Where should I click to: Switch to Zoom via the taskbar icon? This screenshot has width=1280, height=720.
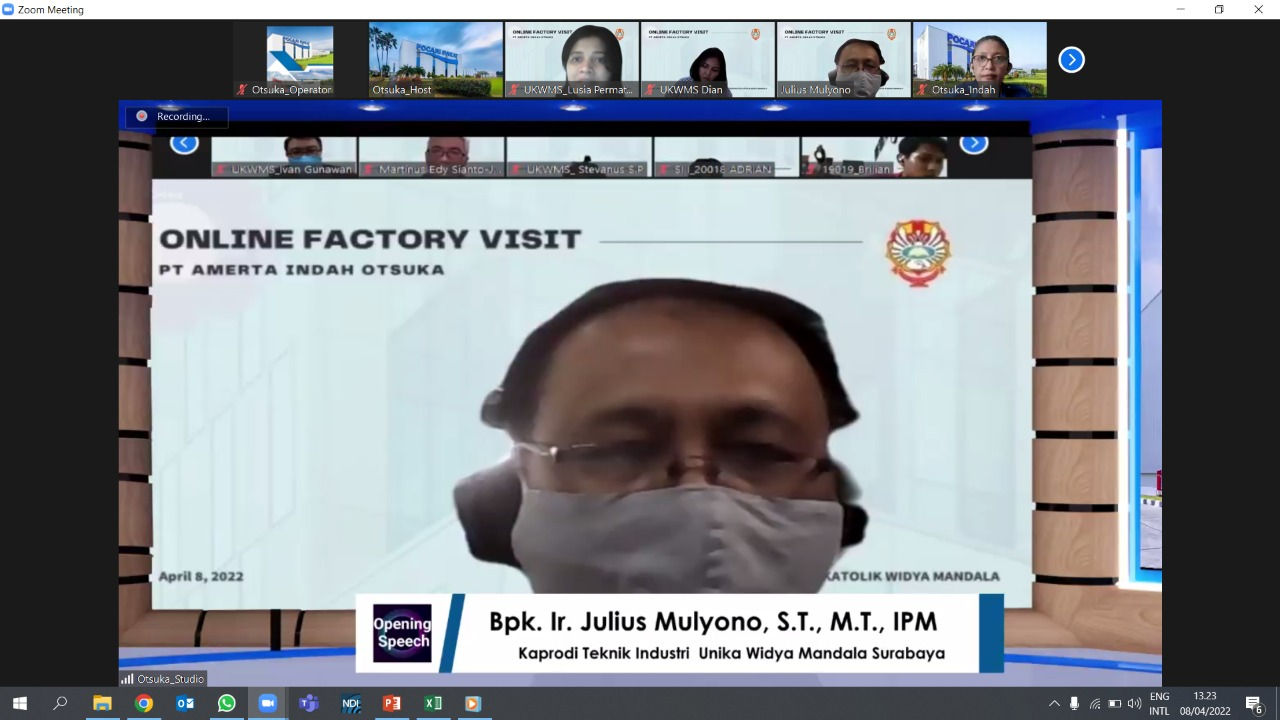tap(267, 703)
